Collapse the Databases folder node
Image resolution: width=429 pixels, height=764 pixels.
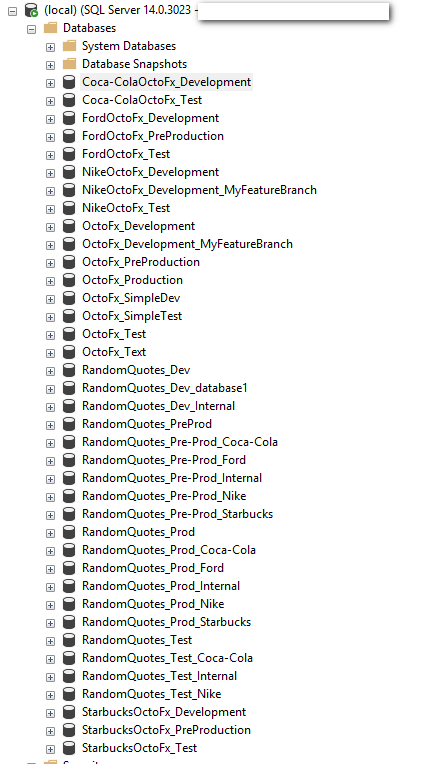coord(32,29)
